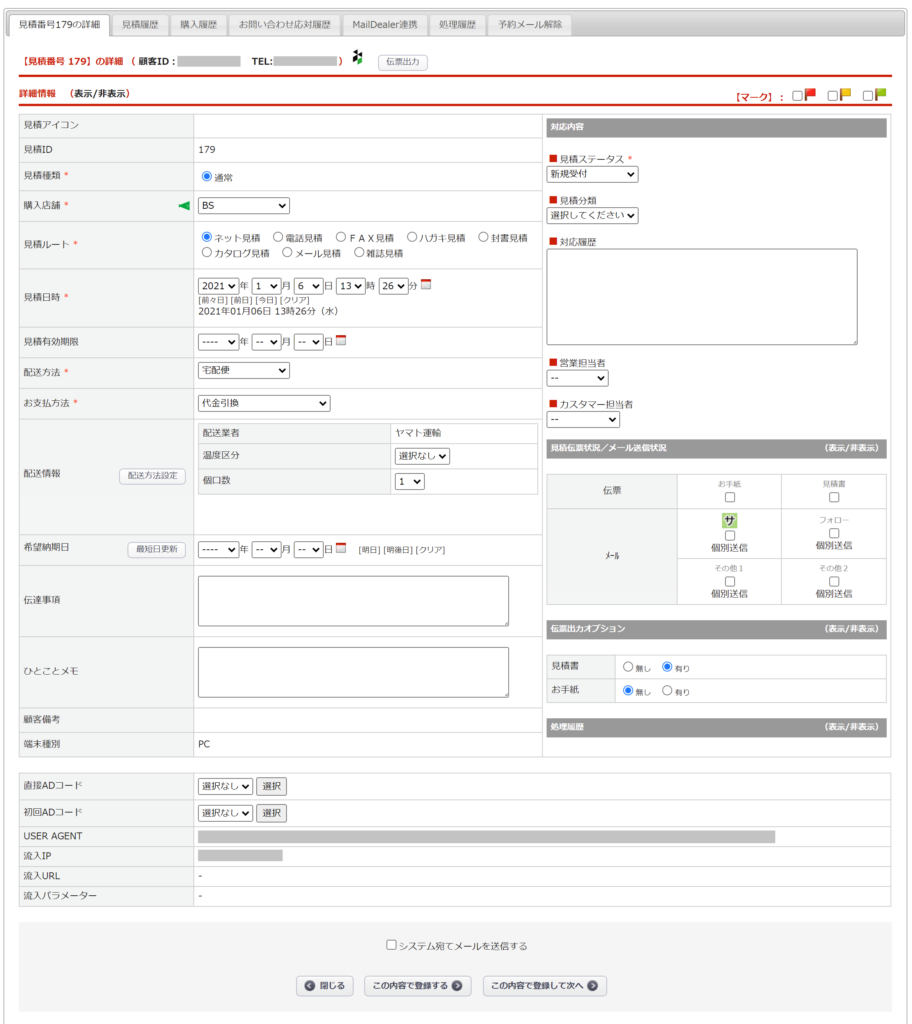Click the black-green icon next to TEL
912x1024 pixels.
[x=357, y=58]
